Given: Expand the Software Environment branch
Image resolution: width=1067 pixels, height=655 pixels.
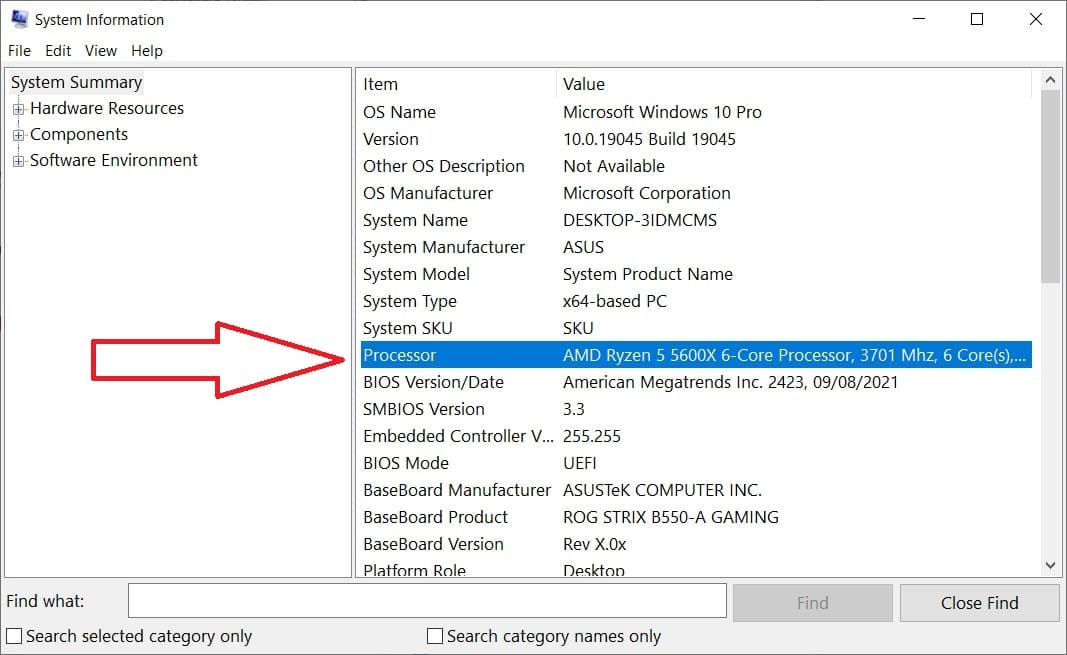Looking at the screenshot, I should (x=20, y=160).
